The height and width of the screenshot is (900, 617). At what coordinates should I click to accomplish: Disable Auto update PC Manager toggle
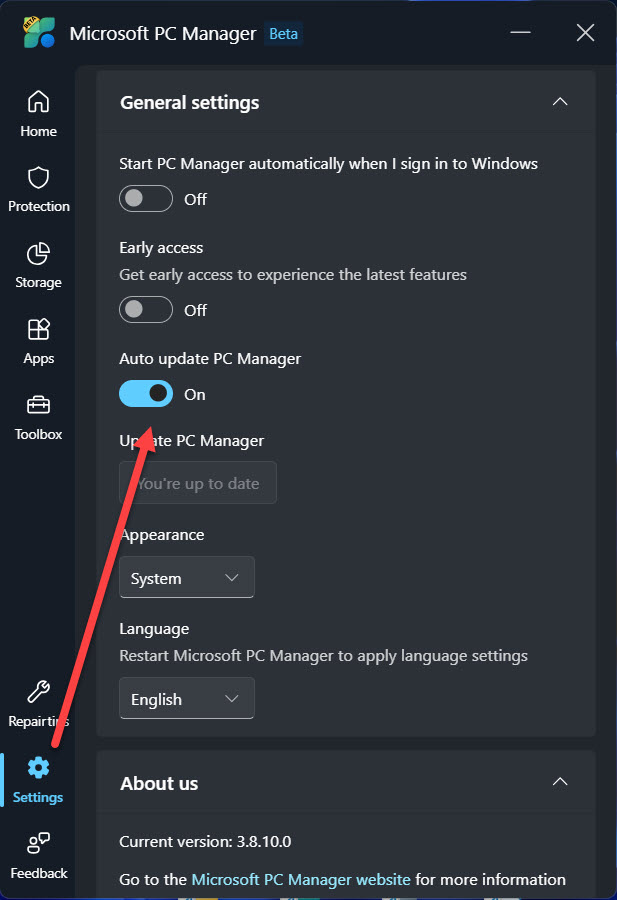(x=146, y=394)
